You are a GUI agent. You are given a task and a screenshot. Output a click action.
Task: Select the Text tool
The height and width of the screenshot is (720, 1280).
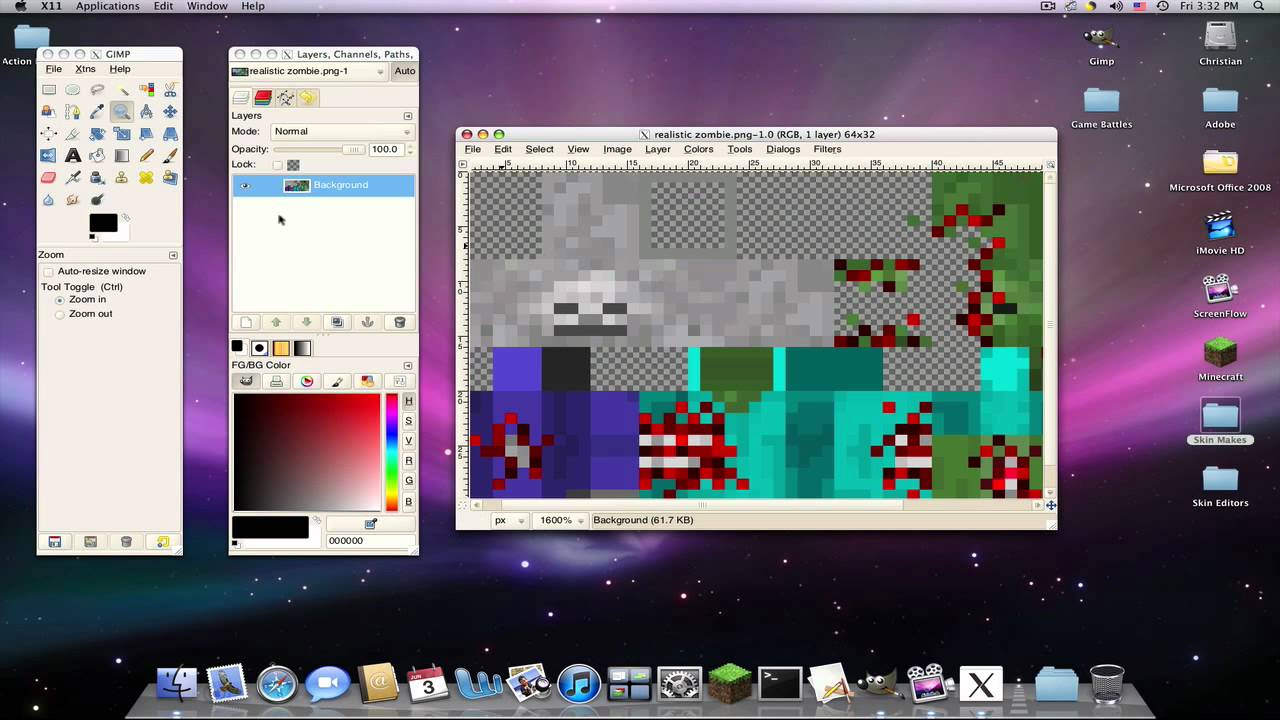73,156
